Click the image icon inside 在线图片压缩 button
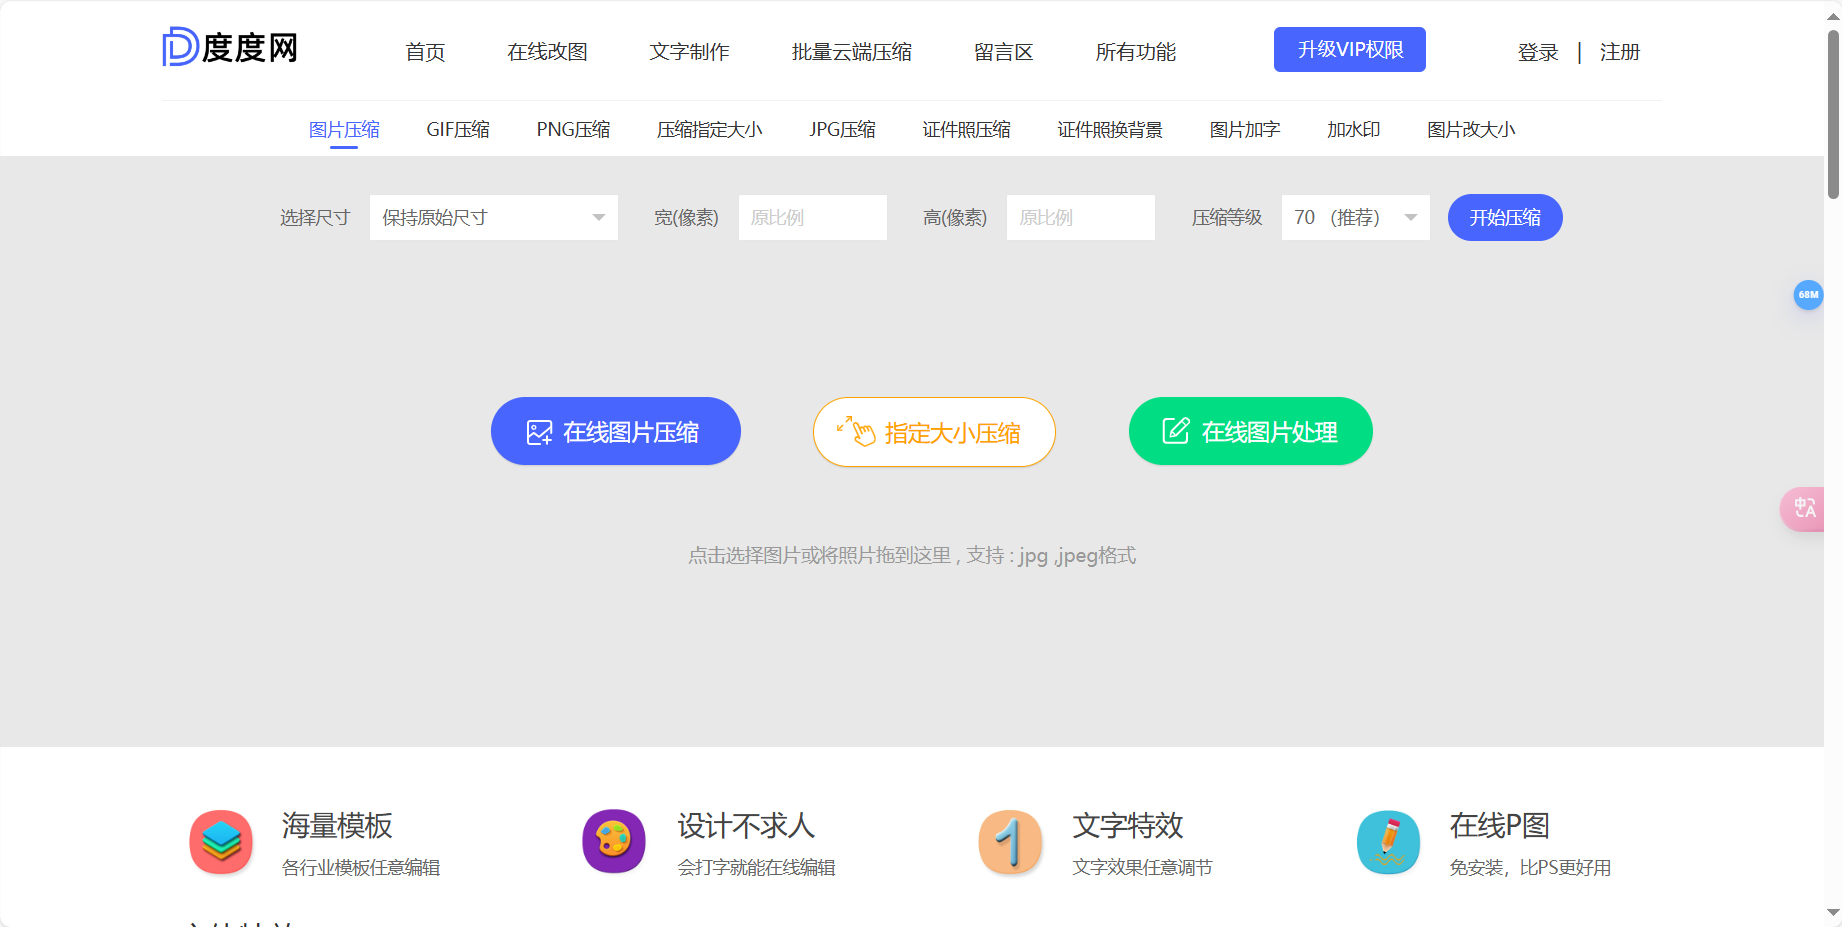Screen dimensions: 1842x927 click(x=539, y=431)
